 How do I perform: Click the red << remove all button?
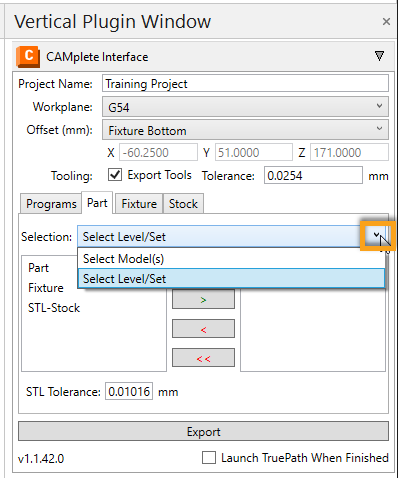coord(203,358)
